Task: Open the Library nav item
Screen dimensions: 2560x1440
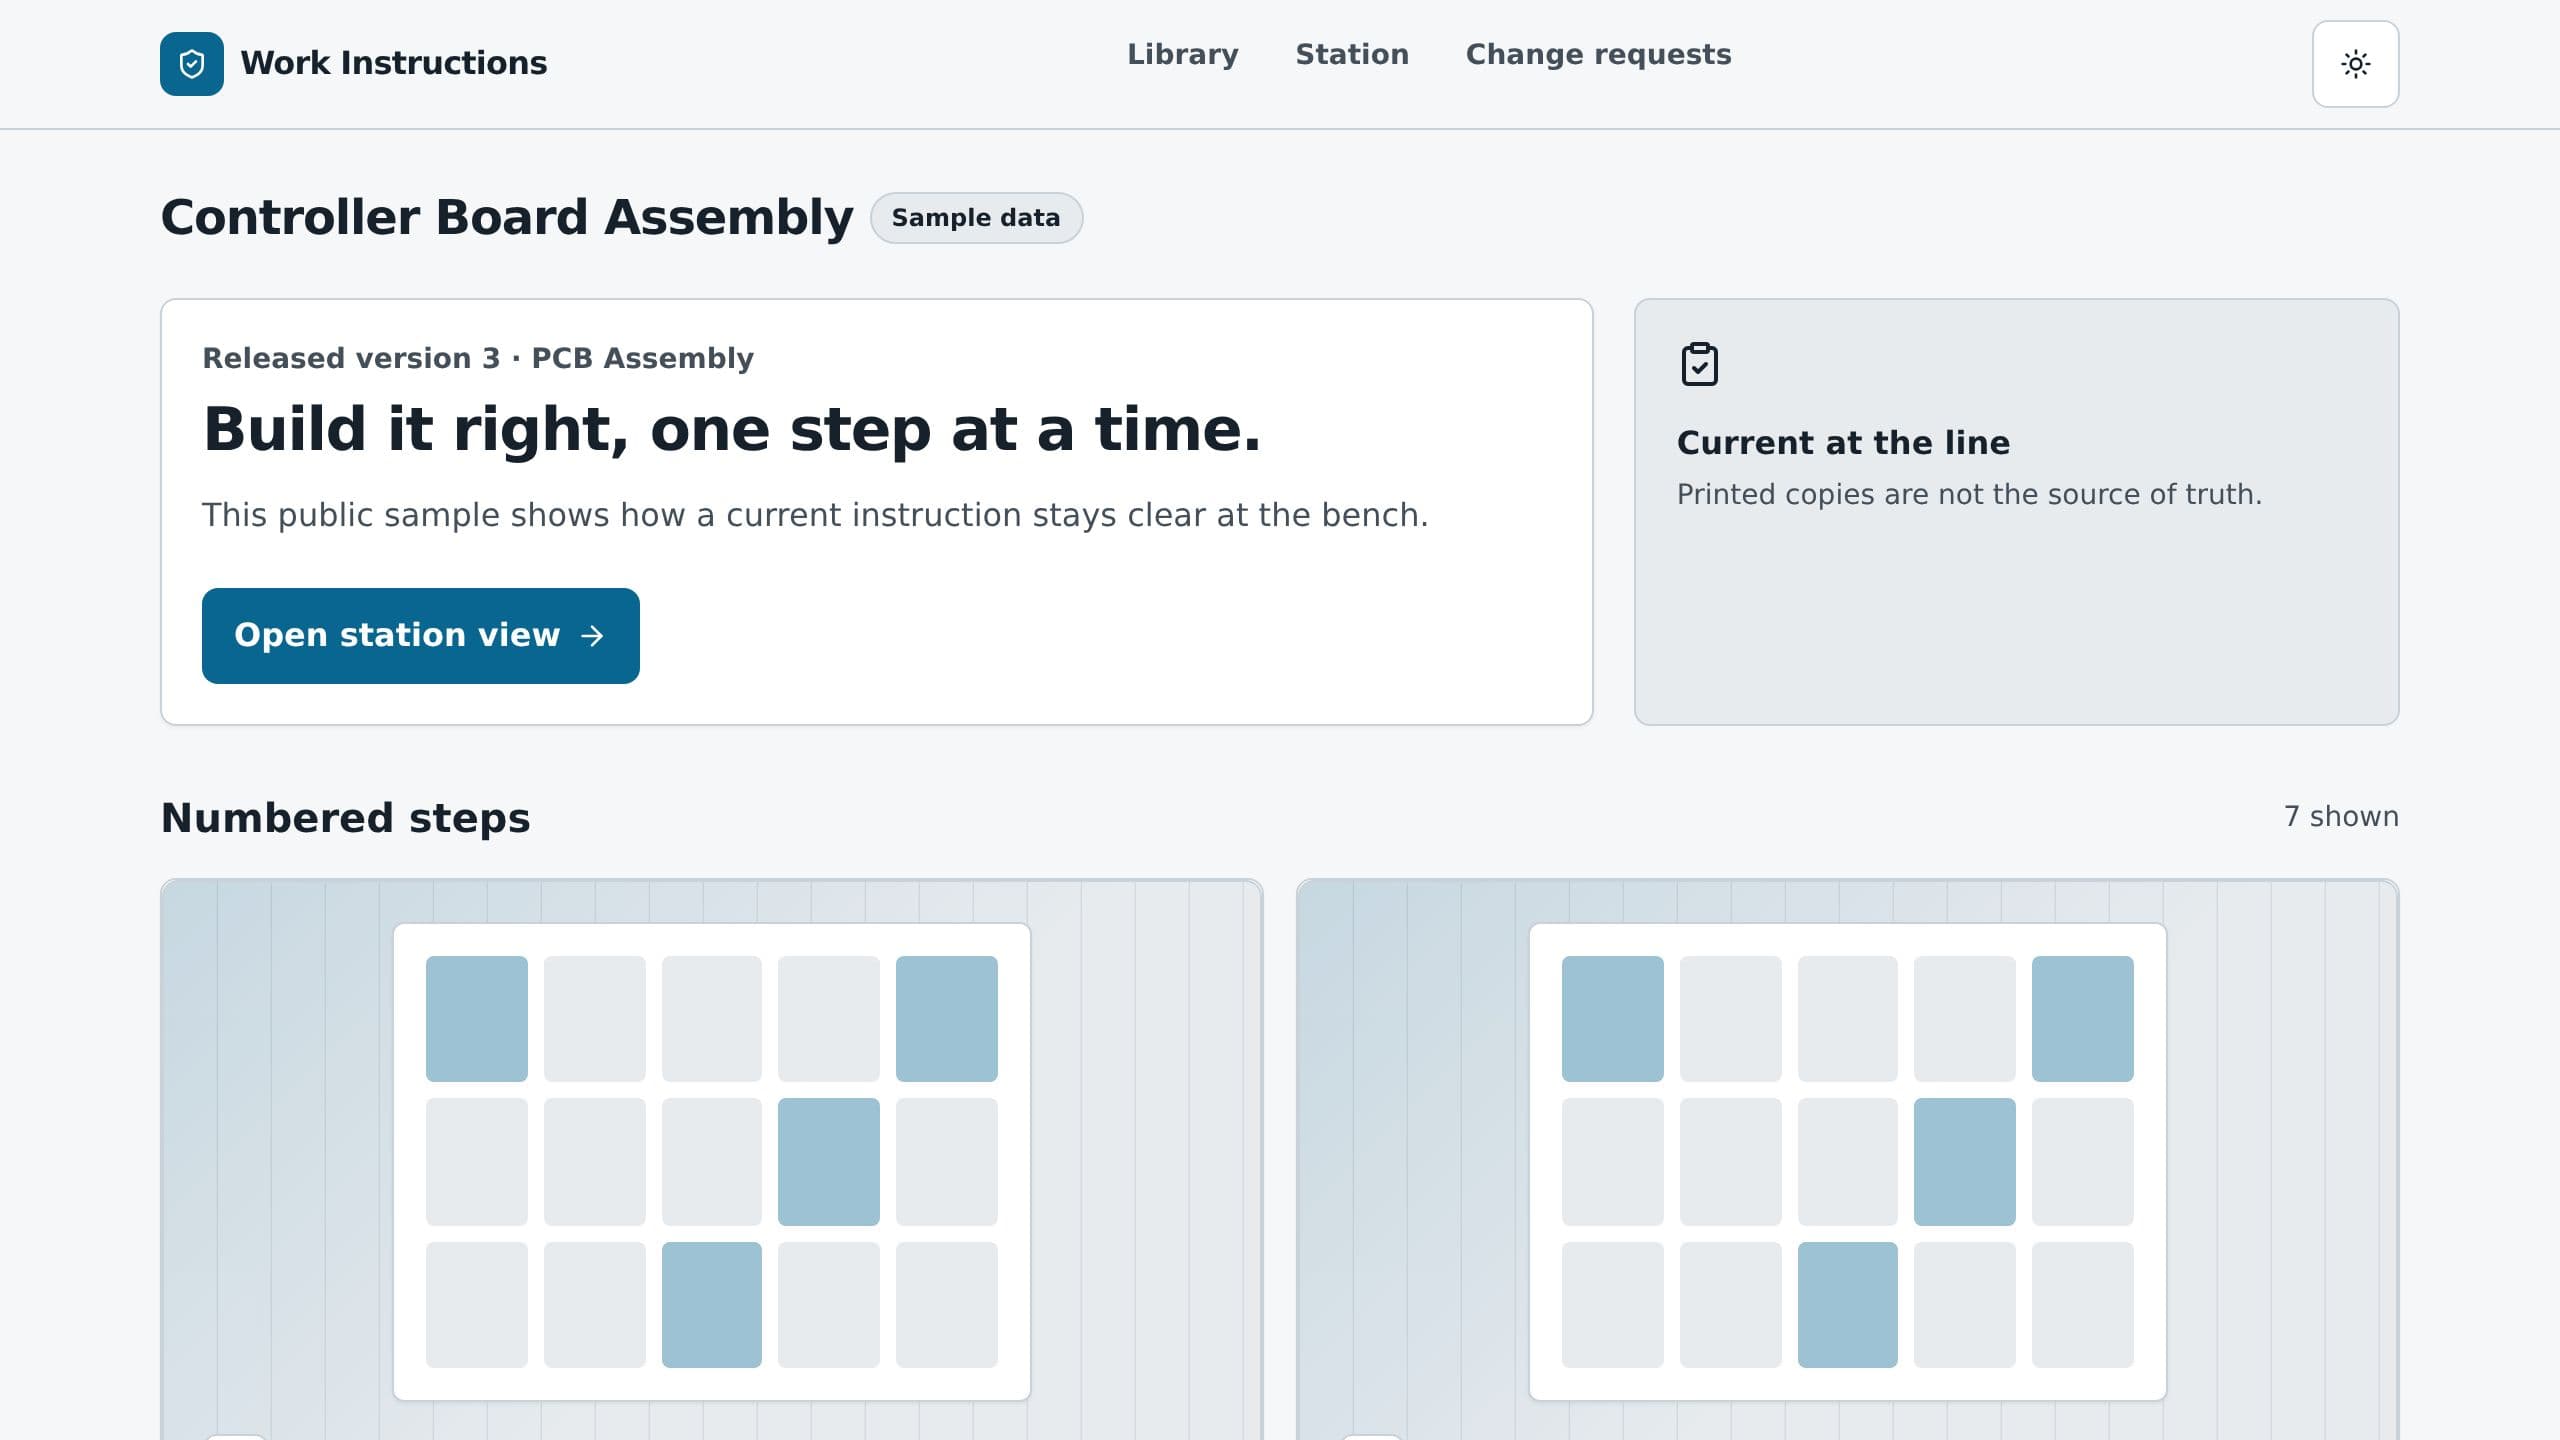Action: point(1183,54)
